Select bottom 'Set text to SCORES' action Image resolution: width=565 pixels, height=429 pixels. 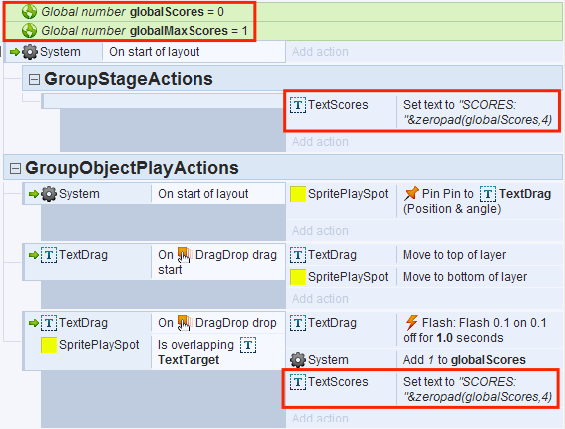pyautogui.click(x=477, y=389)
